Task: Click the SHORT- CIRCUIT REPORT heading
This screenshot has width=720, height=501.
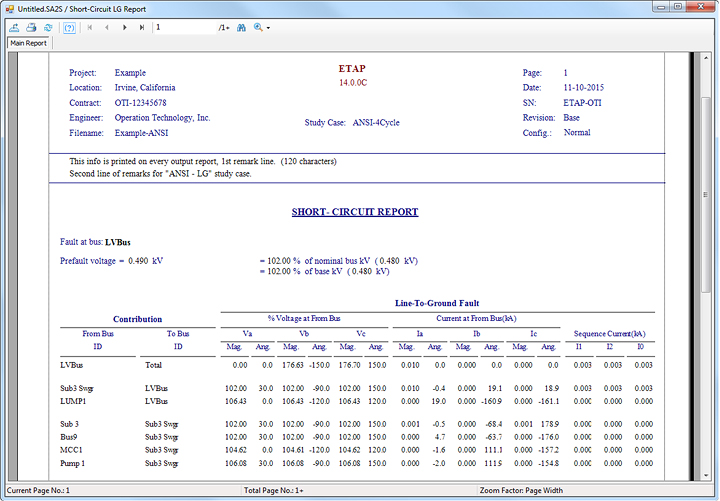Action: pyautogui.click(x=354, y=212)
